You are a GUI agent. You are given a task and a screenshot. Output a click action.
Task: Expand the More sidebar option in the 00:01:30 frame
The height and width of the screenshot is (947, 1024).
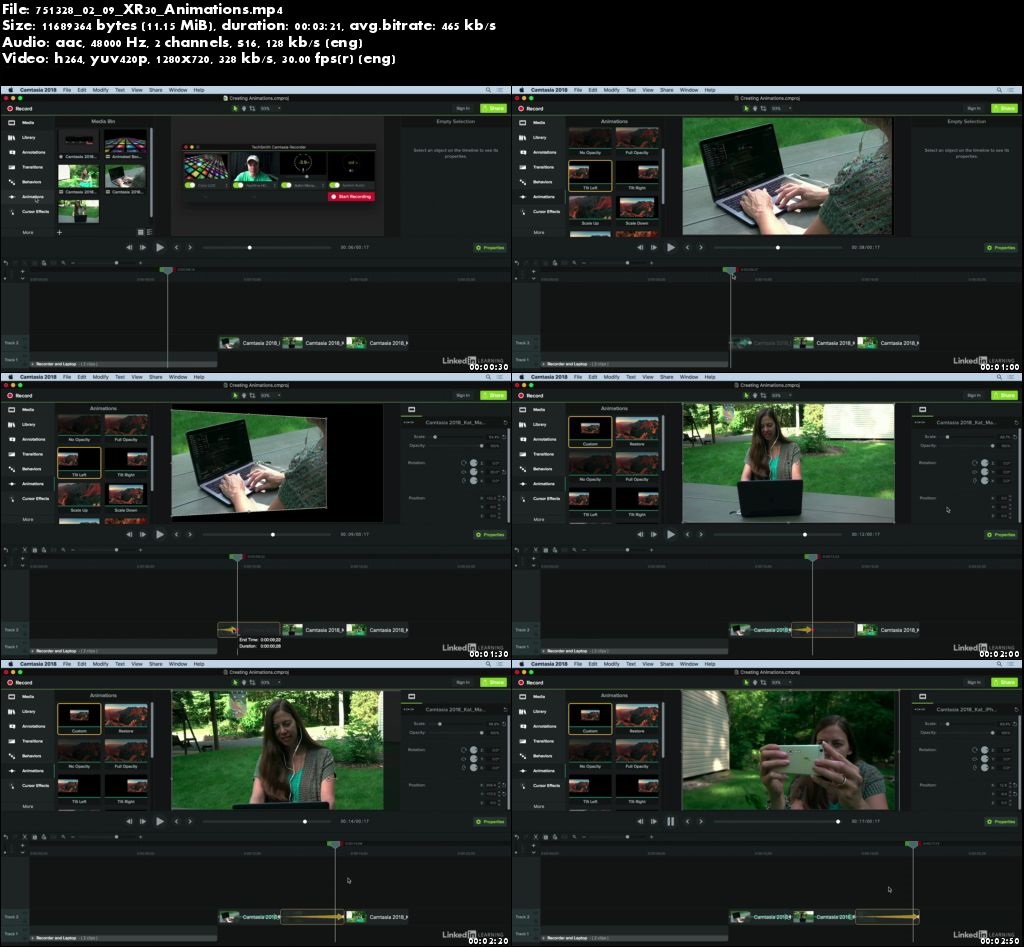pyautogui.click(x=35, y=519)
